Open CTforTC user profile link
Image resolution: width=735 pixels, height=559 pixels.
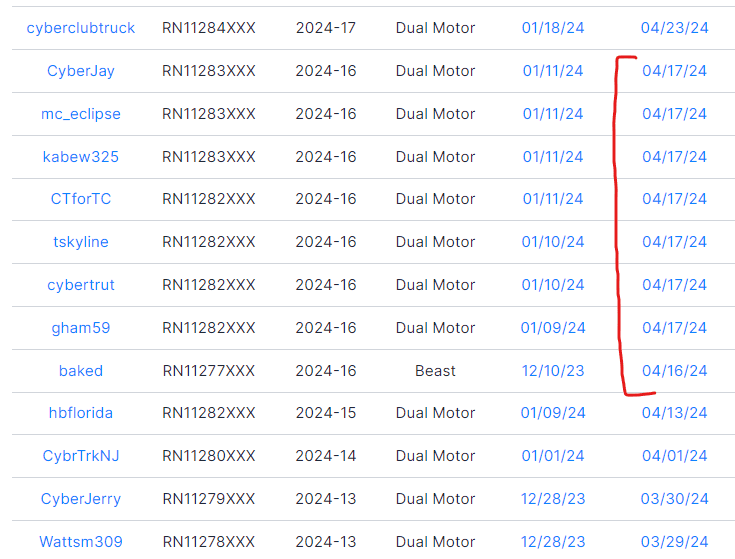[81, 199]
